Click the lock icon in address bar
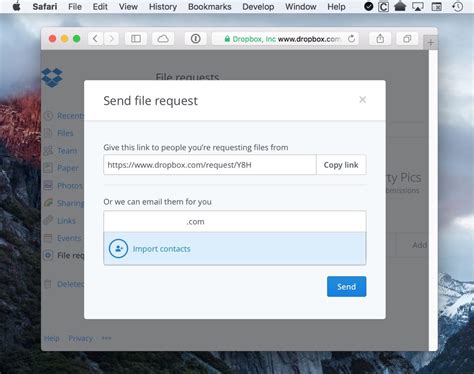 coord(227,39)
